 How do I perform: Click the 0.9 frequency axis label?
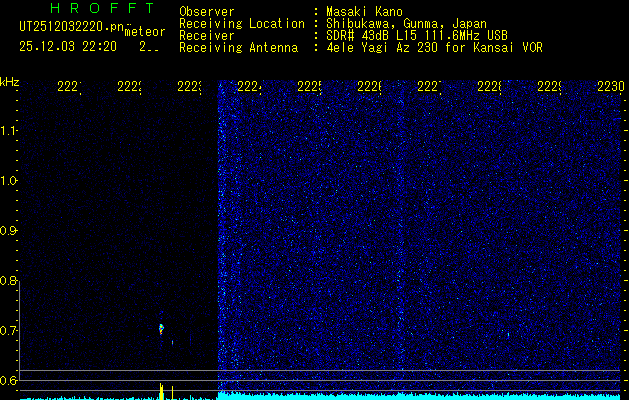8,231
